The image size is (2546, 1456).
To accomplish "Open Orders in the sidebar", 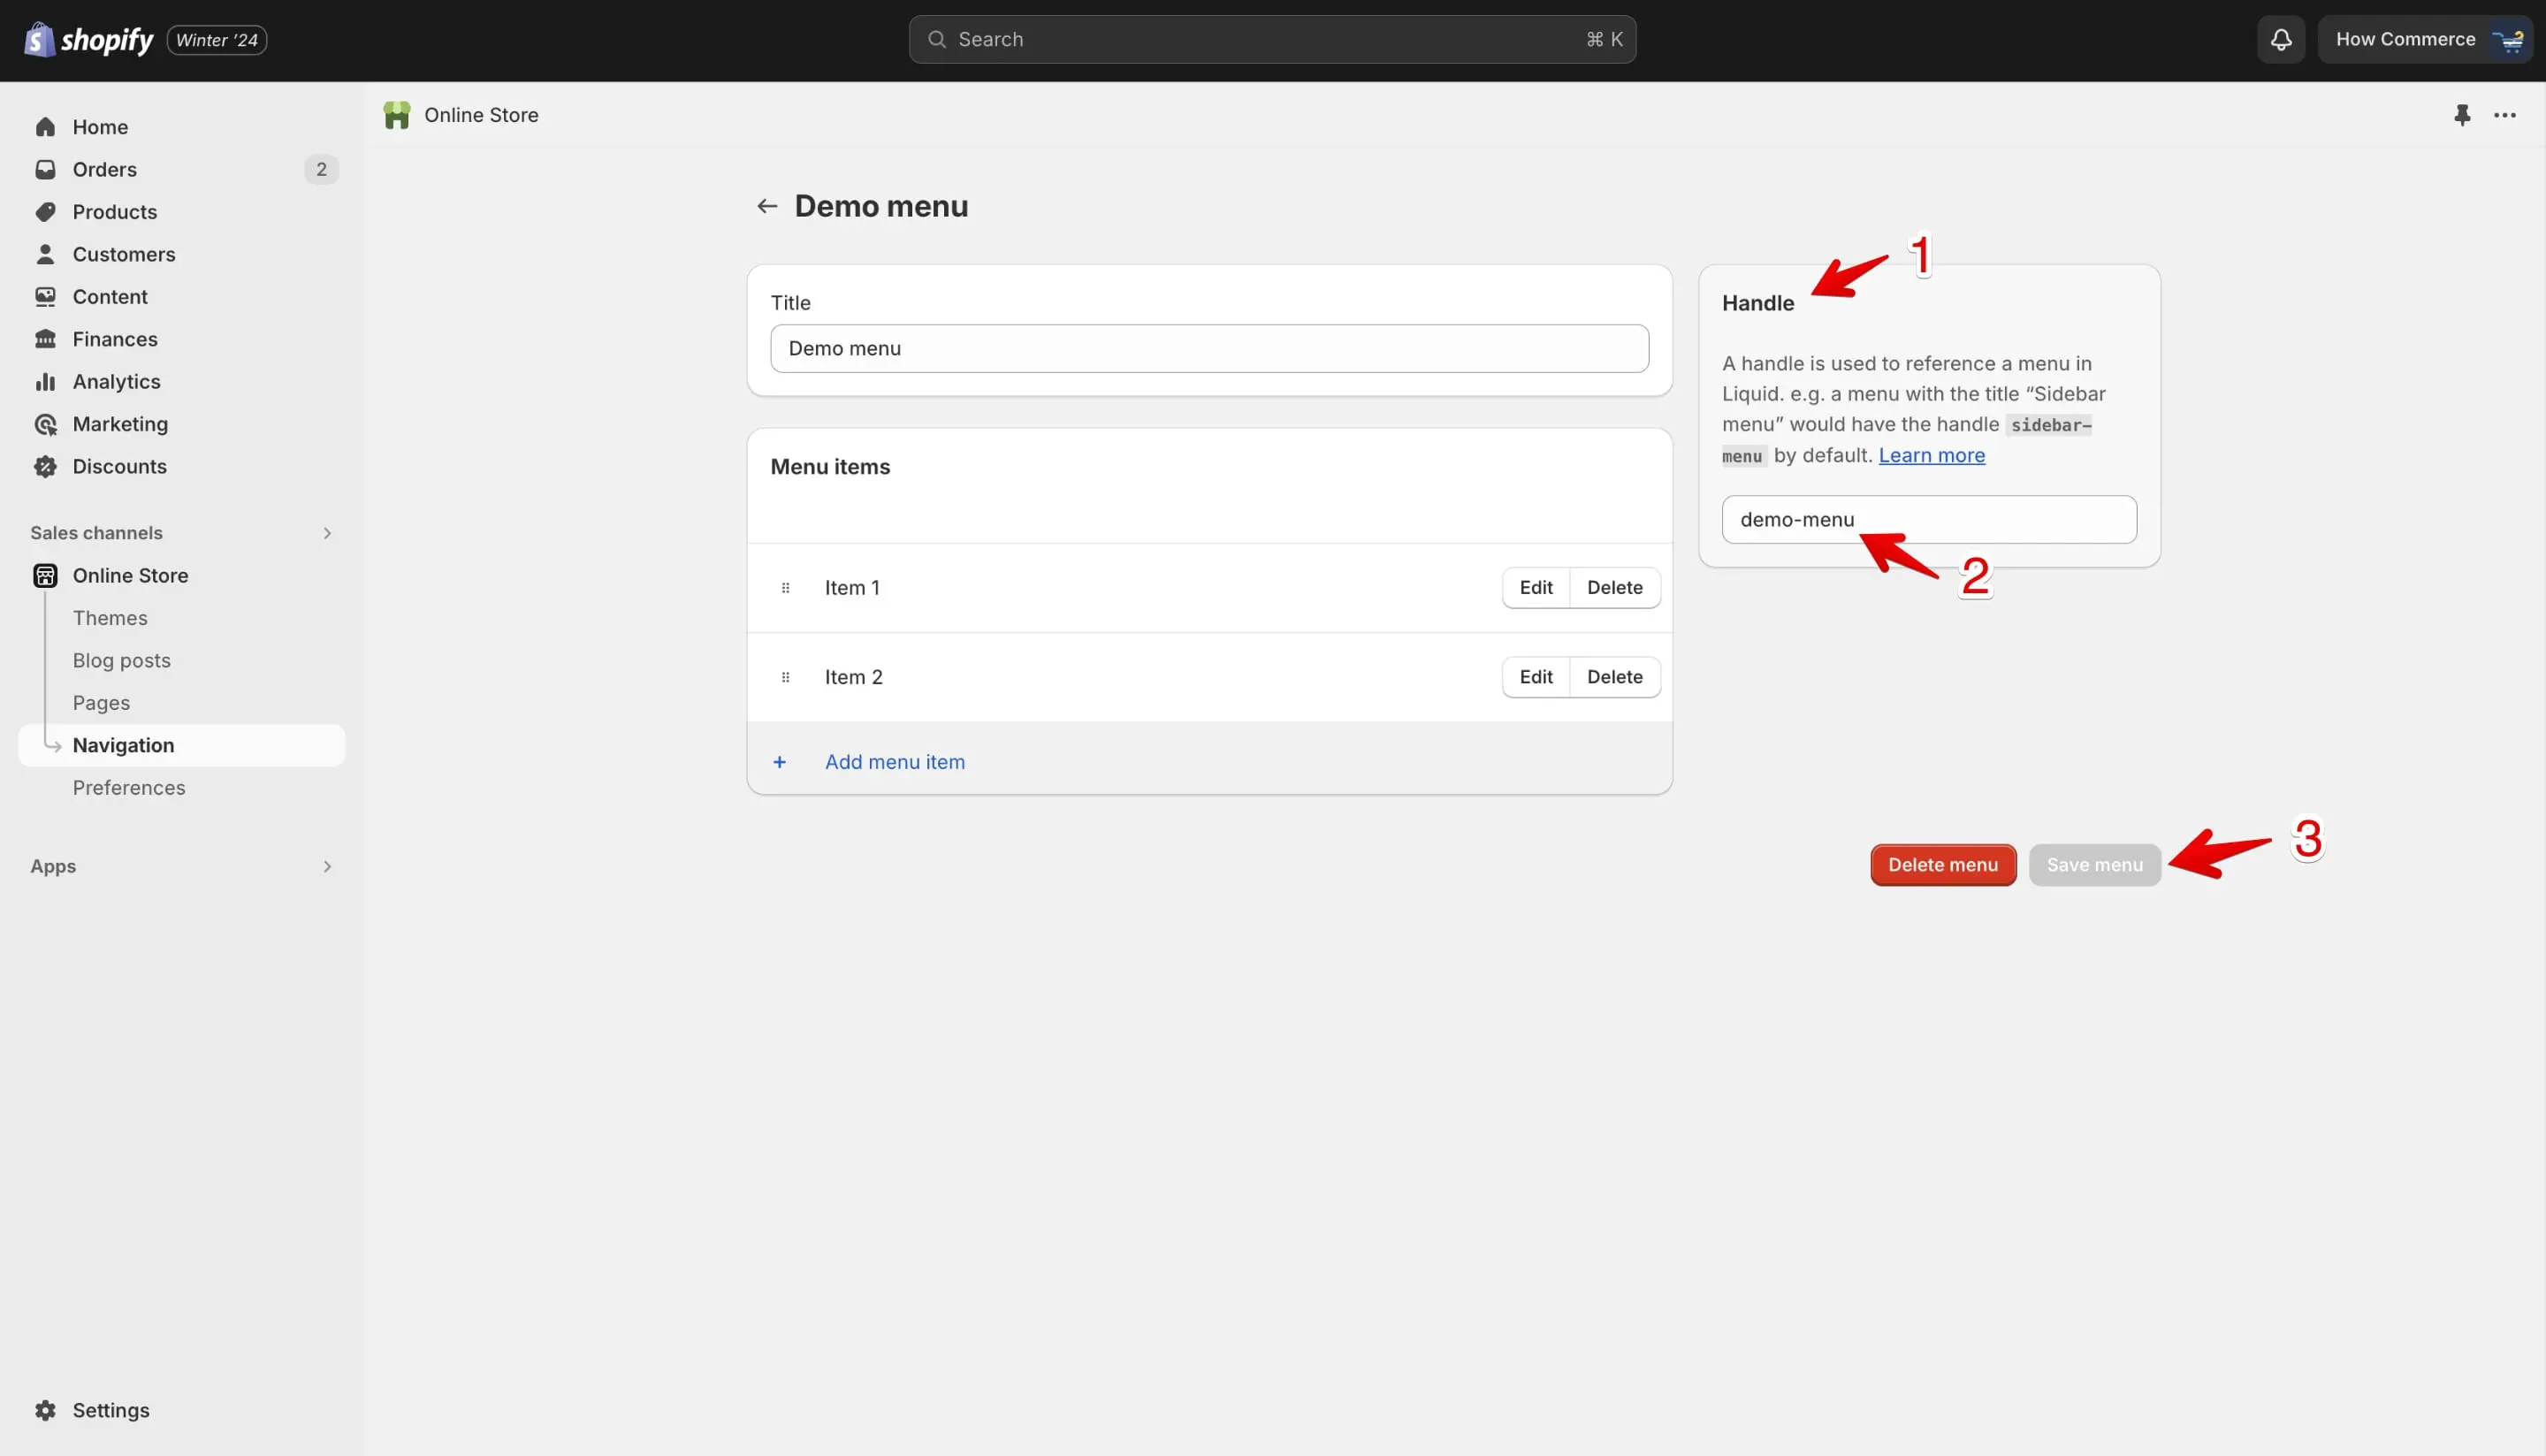I will 182,170.
